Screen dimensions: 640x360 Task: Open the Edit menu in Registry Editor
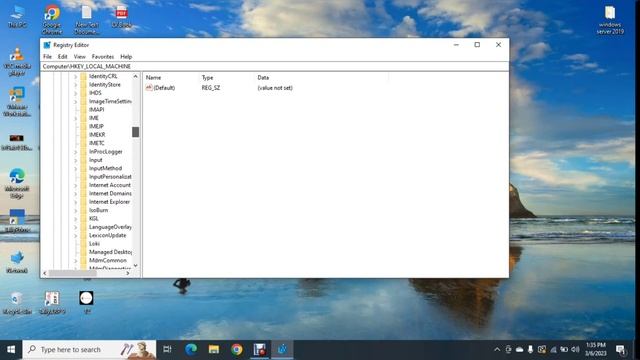tap(62, 57)
